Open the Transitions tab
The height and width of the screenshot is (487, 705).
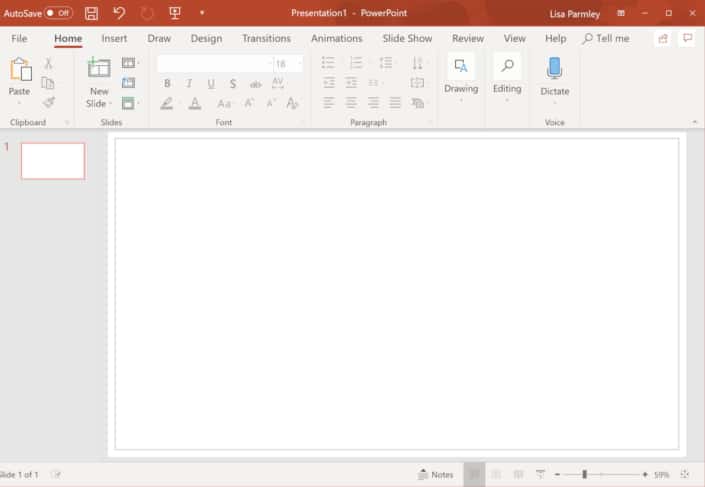tap(266, 38)
